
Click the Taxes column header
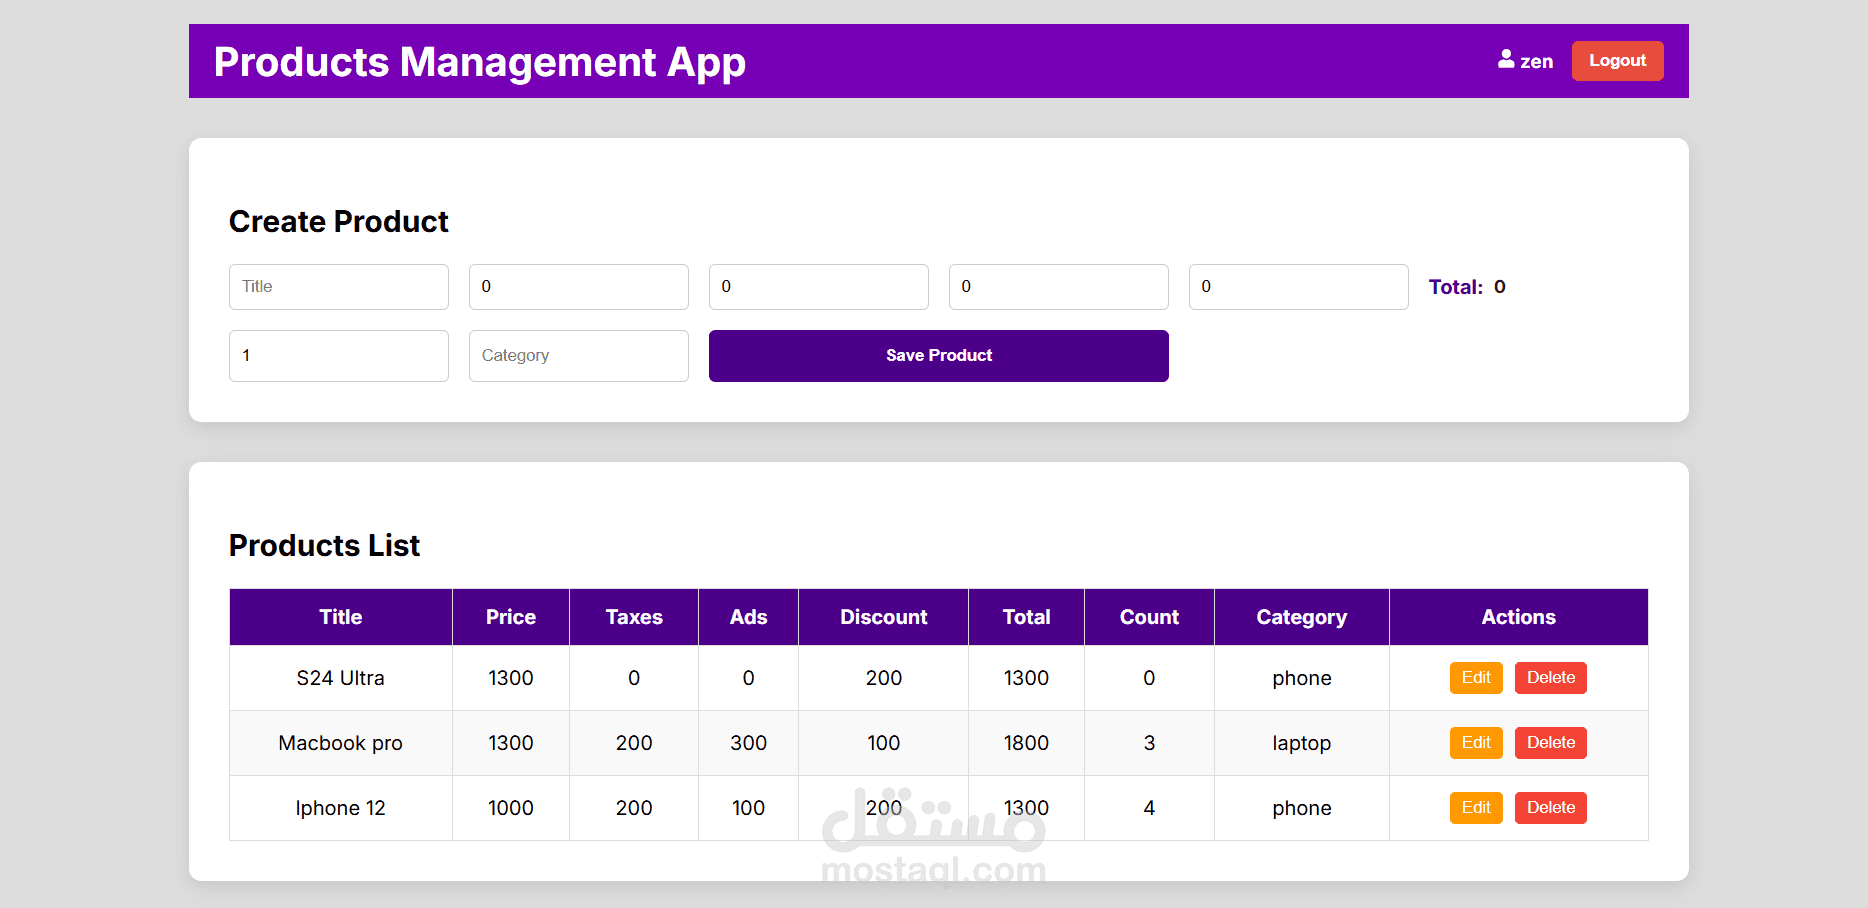(634, 617)
